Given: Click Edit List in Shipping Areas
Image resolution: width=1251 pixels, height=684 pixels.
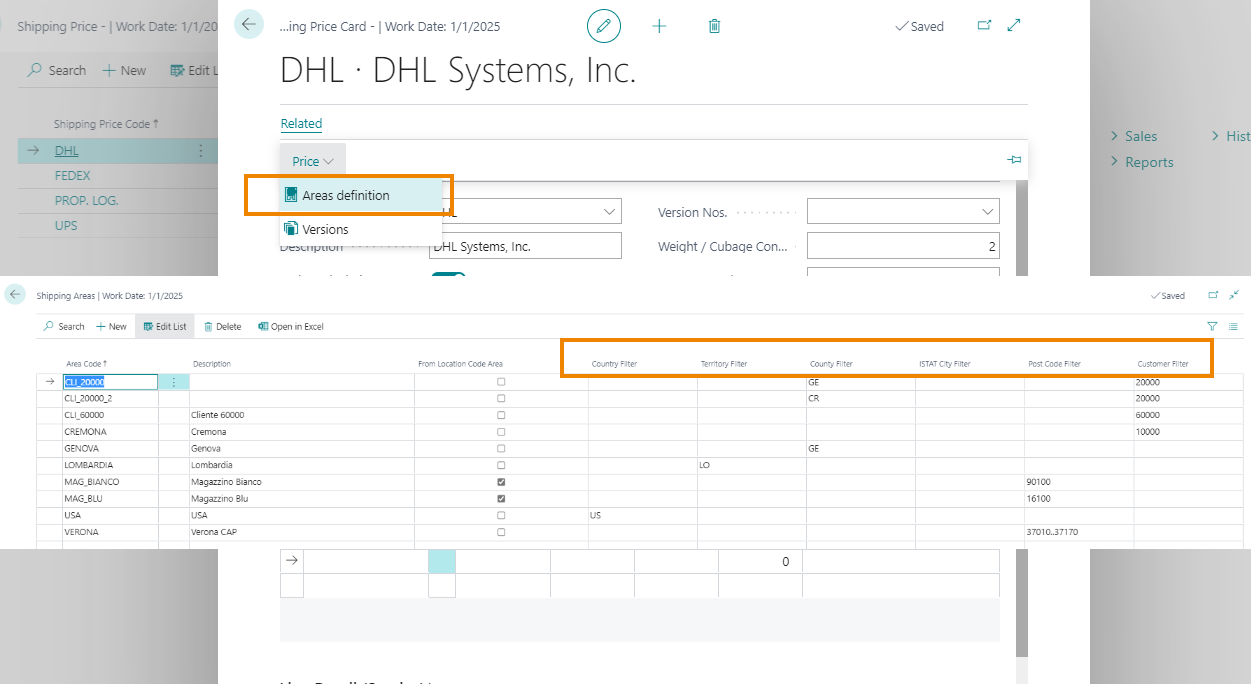Looking at the screenshot, I should 165,326.
